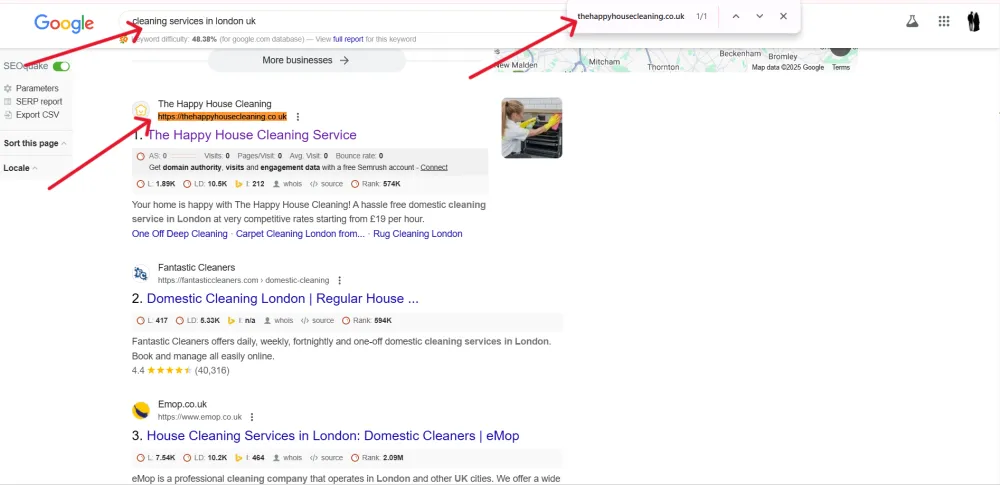
Task: Click the Google logo
Action: 64,24
